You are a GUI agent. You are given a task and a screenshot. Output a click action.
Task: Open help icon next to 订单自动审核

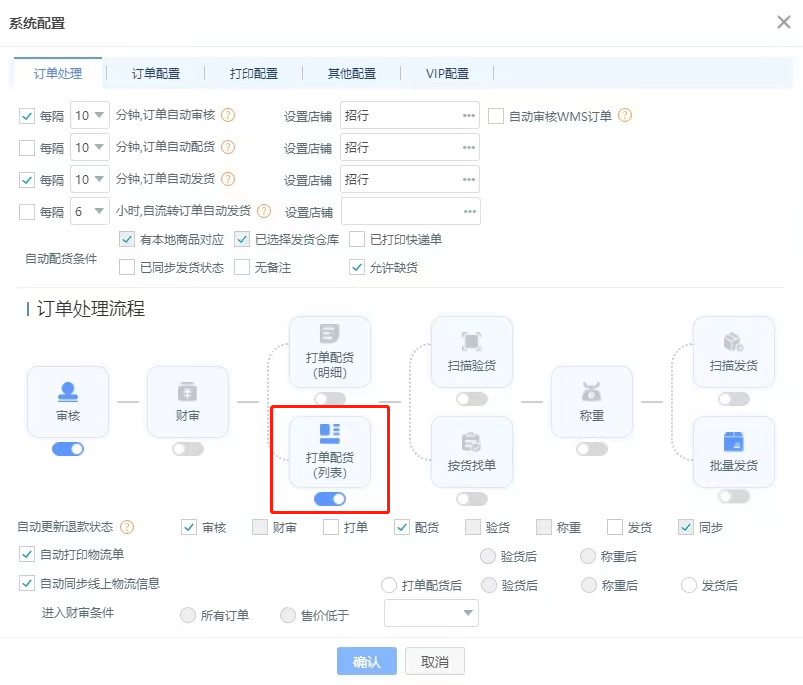click(x=228, y=115)
